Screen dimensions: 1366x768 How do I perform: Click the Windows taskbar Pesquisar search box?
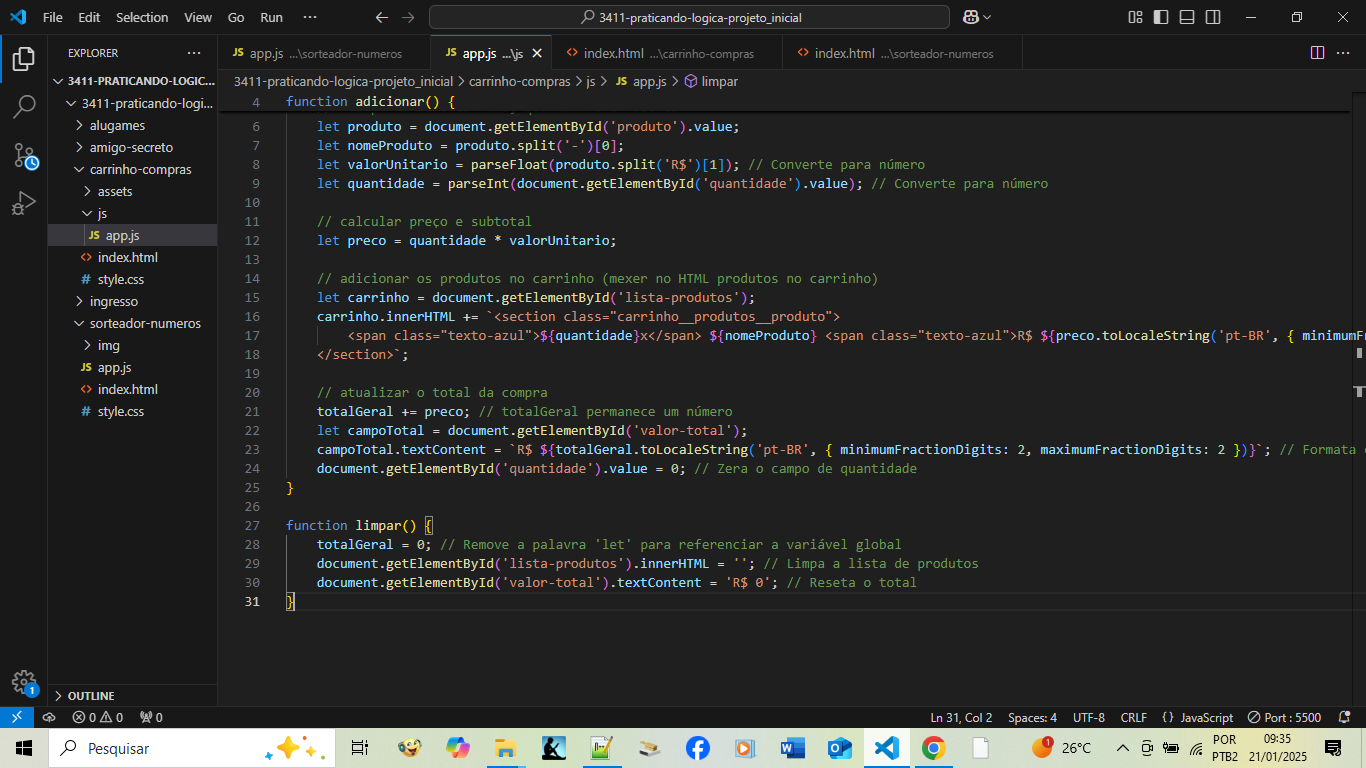tap(193, 748)
